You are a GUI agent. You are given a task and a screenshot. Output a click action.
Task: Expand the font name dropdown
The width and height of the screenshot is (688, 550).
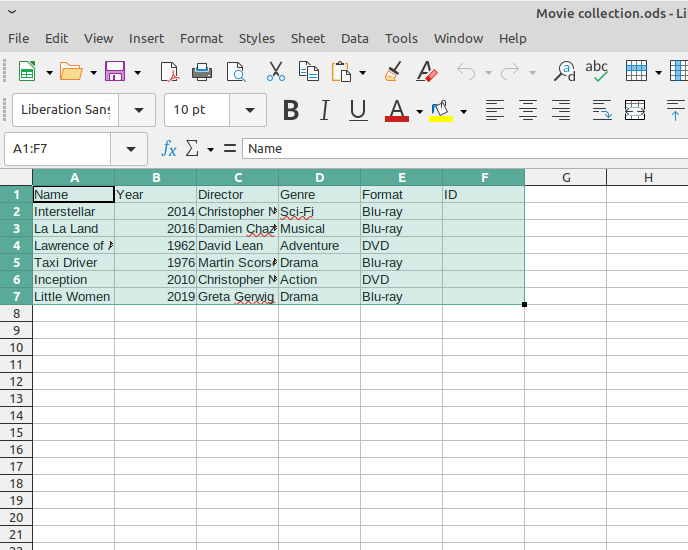click(138, 110)
